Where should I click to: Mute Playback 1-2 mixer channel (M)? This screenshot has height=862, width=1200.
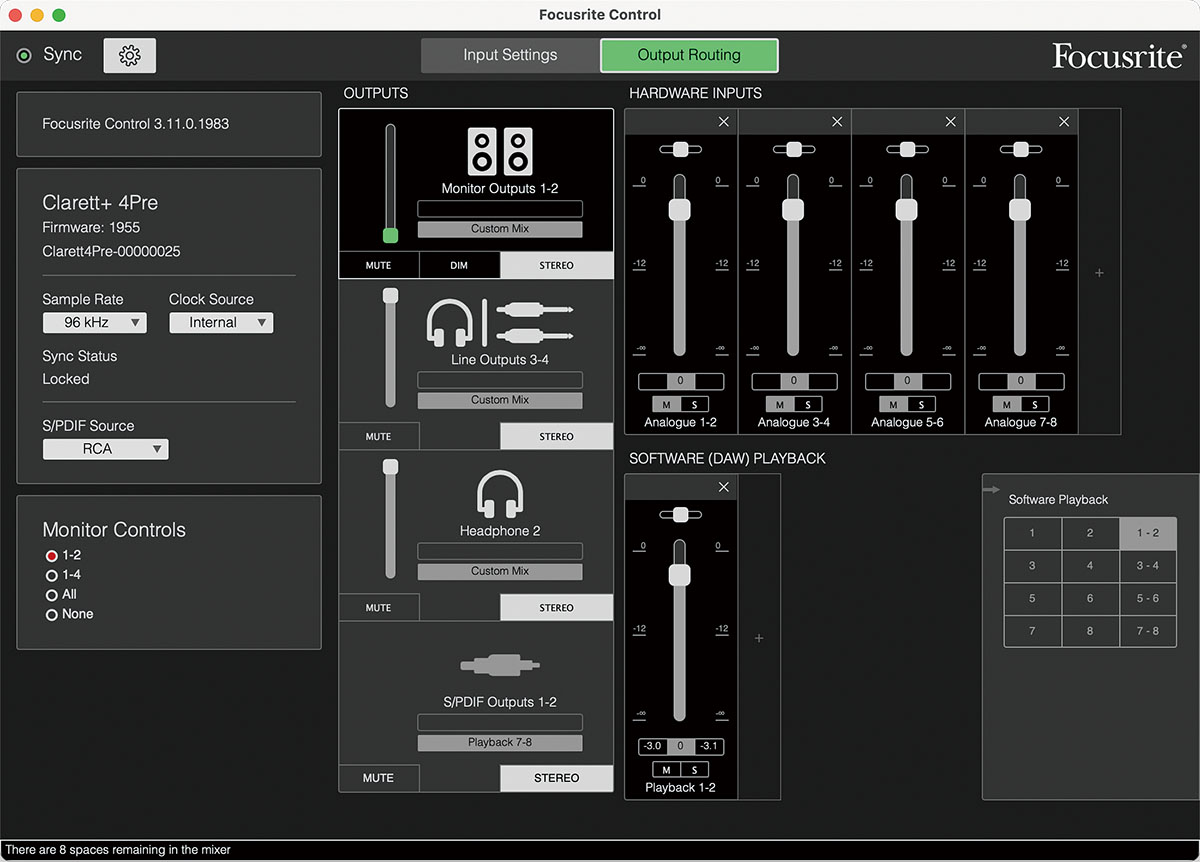click(666, 770)
